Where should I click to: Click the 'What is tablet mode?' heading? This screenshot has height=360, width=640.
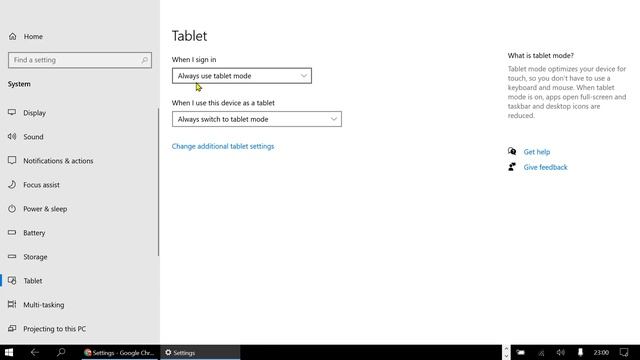pos(540,56)
